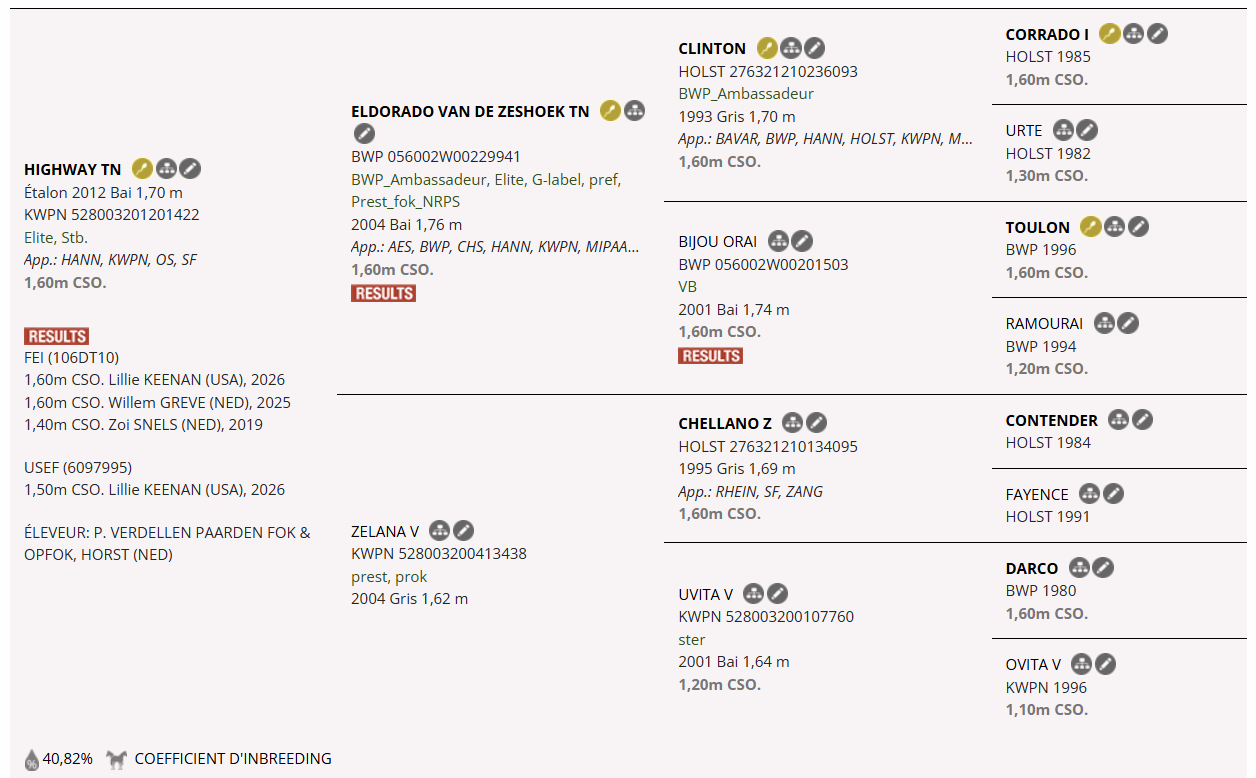Image resolution: width=1256 pixels, height=778 pixels.
Task: Click RESULTS badge under BIJOU ORAI
Action: (710, 355)
